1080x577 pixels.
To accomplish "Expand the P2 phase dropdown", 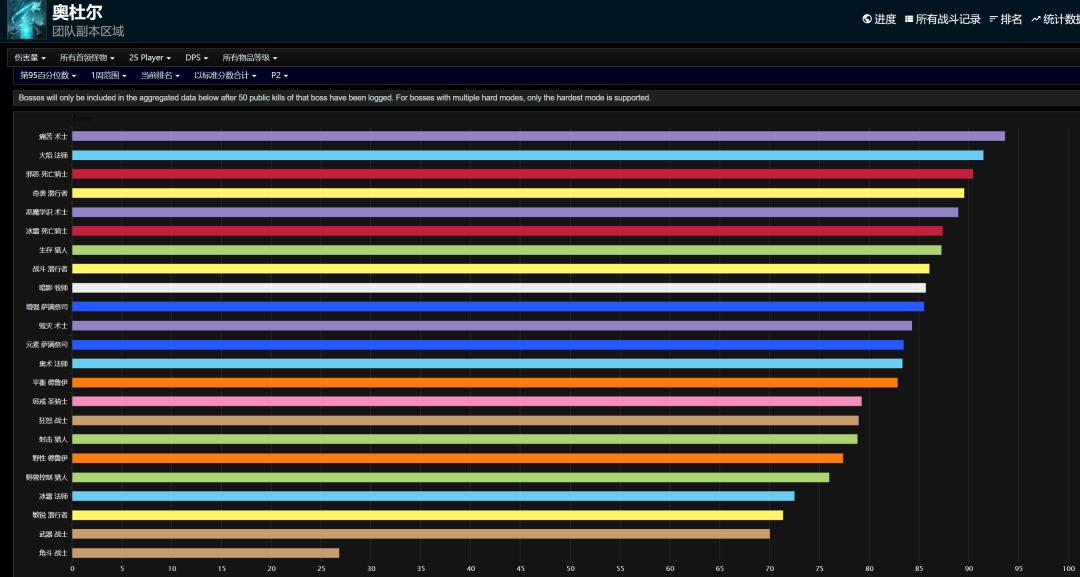I will [280, 75].
